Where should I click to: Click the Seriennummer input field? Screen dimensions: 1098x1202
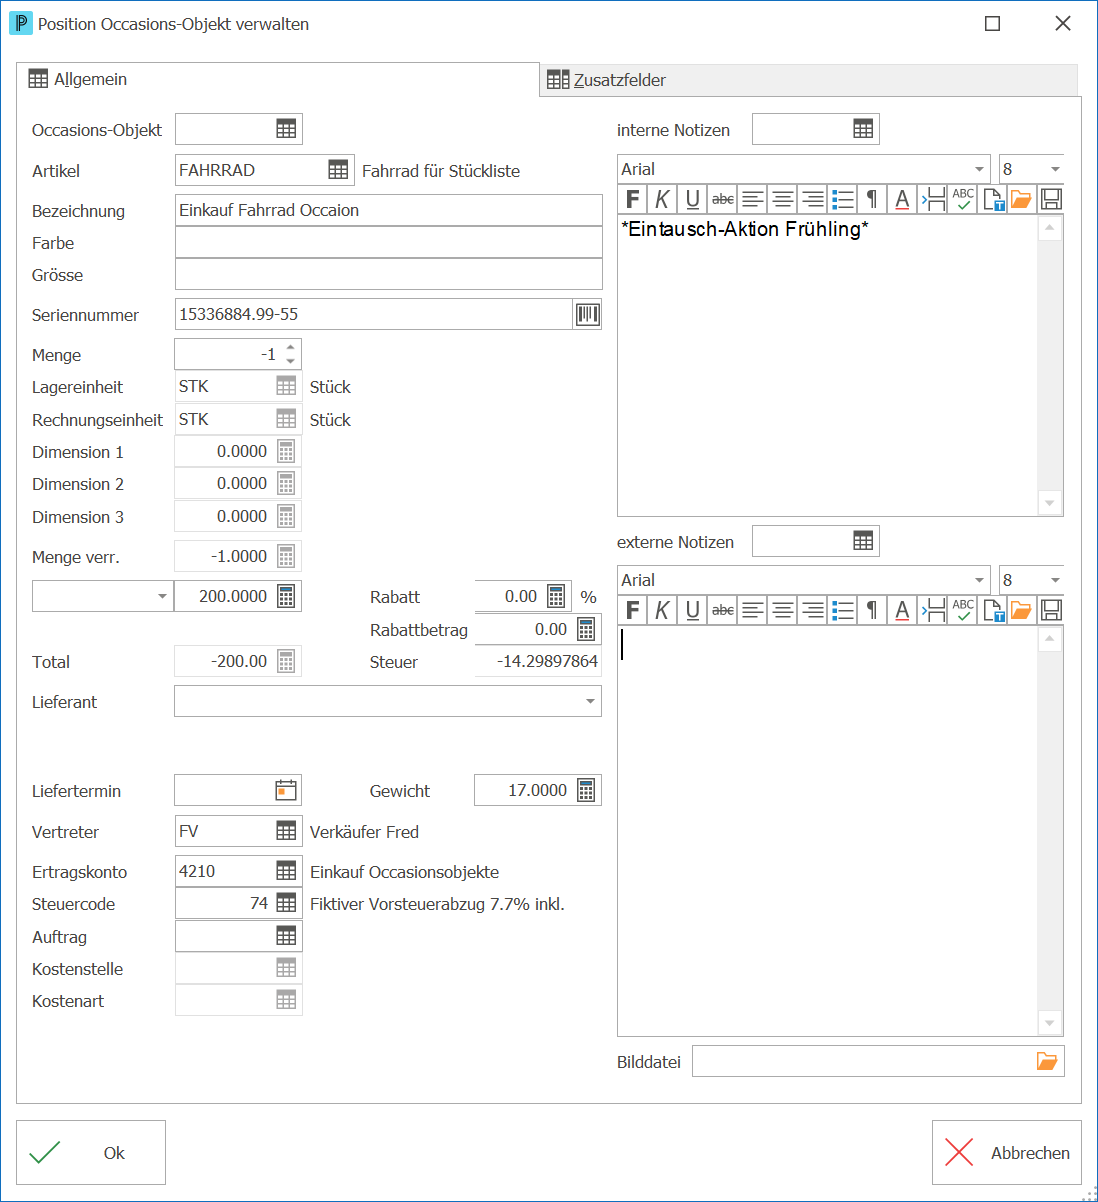point(374,314)
